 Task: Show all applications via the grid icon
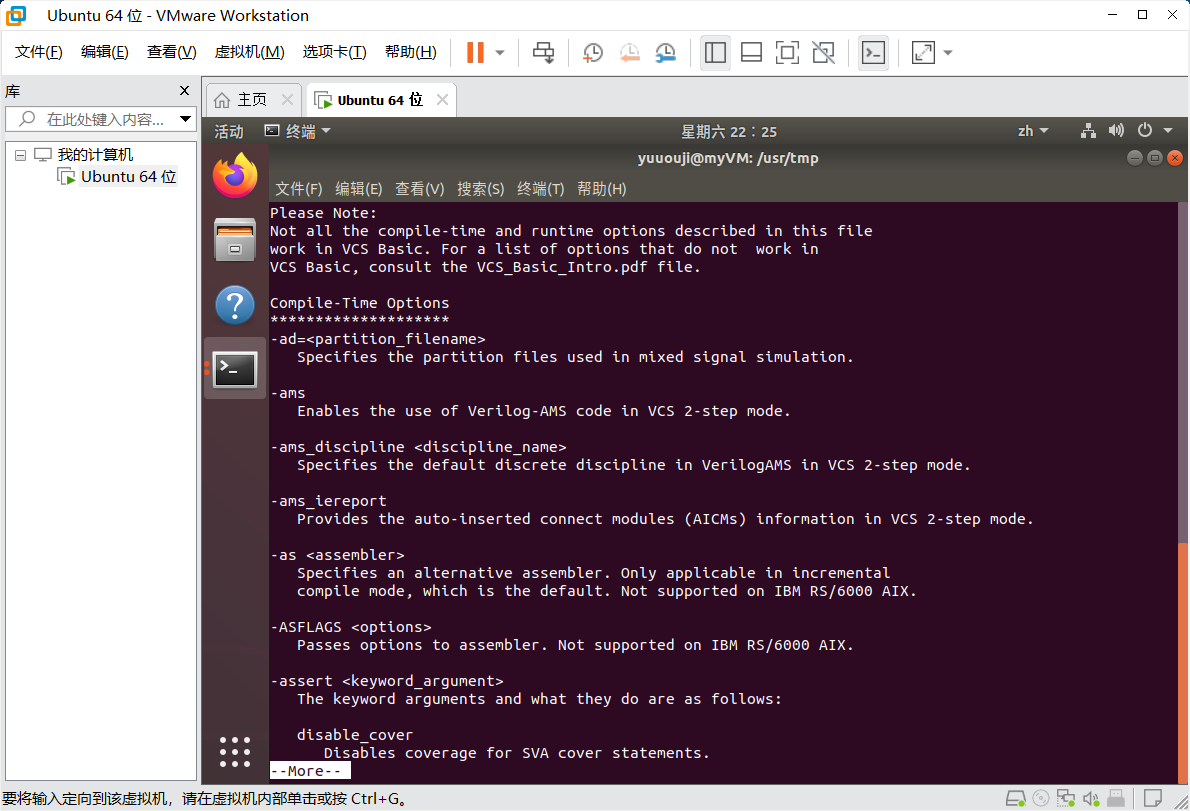(x=234, y=751)
